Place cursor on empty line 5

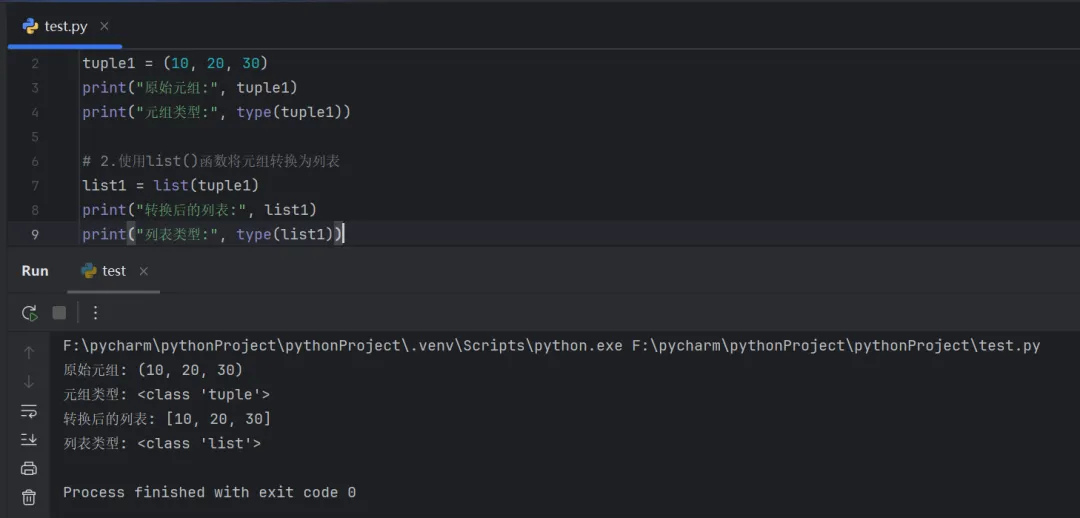point(300,137)
